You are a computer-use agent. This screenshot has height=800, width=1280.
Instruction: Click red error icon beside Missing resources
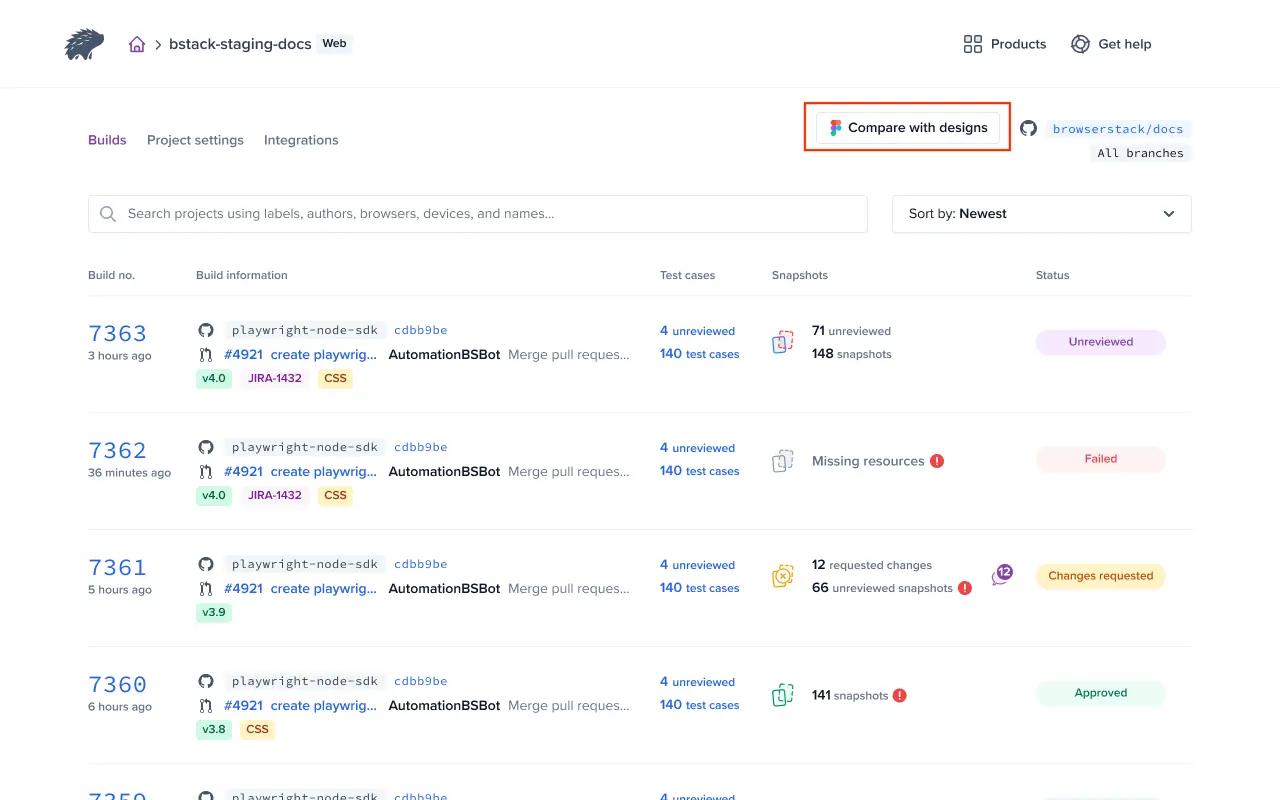click(937, 461)
